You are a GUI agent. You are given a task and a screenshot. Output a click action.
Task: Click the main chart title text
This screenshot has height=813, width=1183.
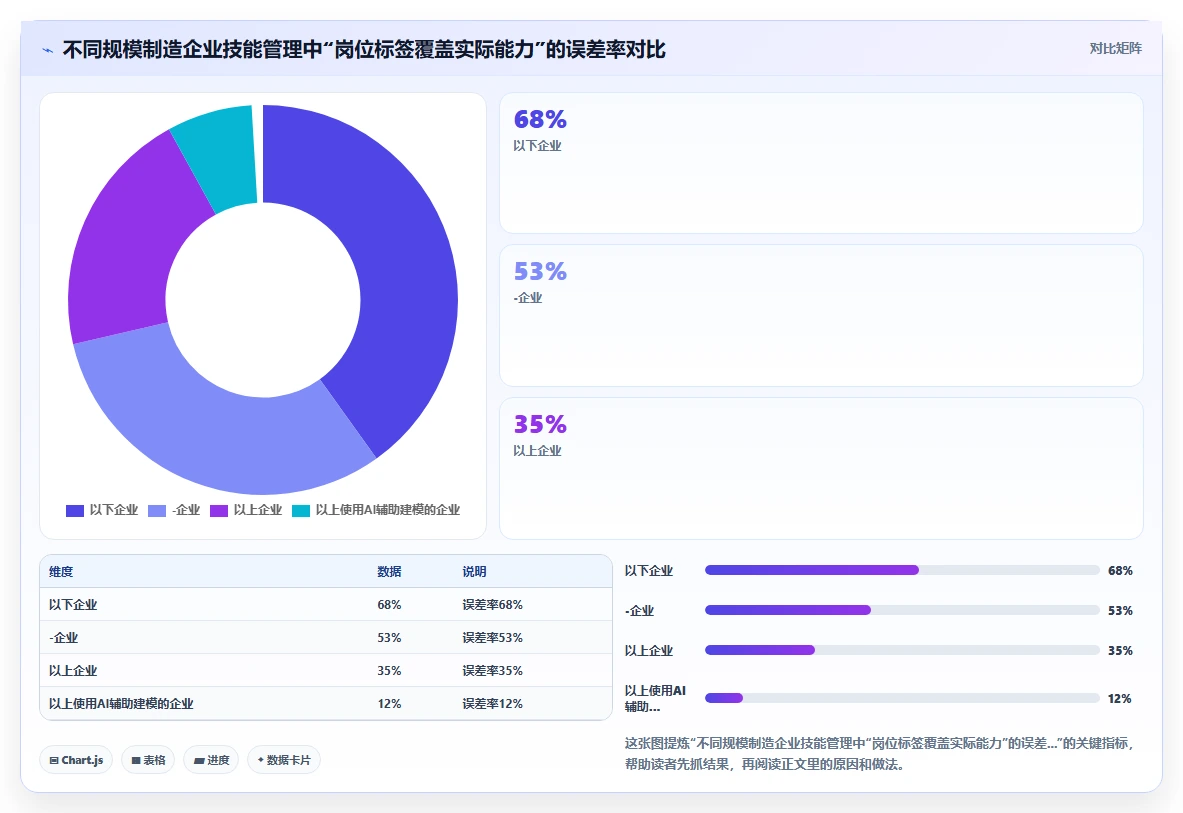[x=364, y=50]
